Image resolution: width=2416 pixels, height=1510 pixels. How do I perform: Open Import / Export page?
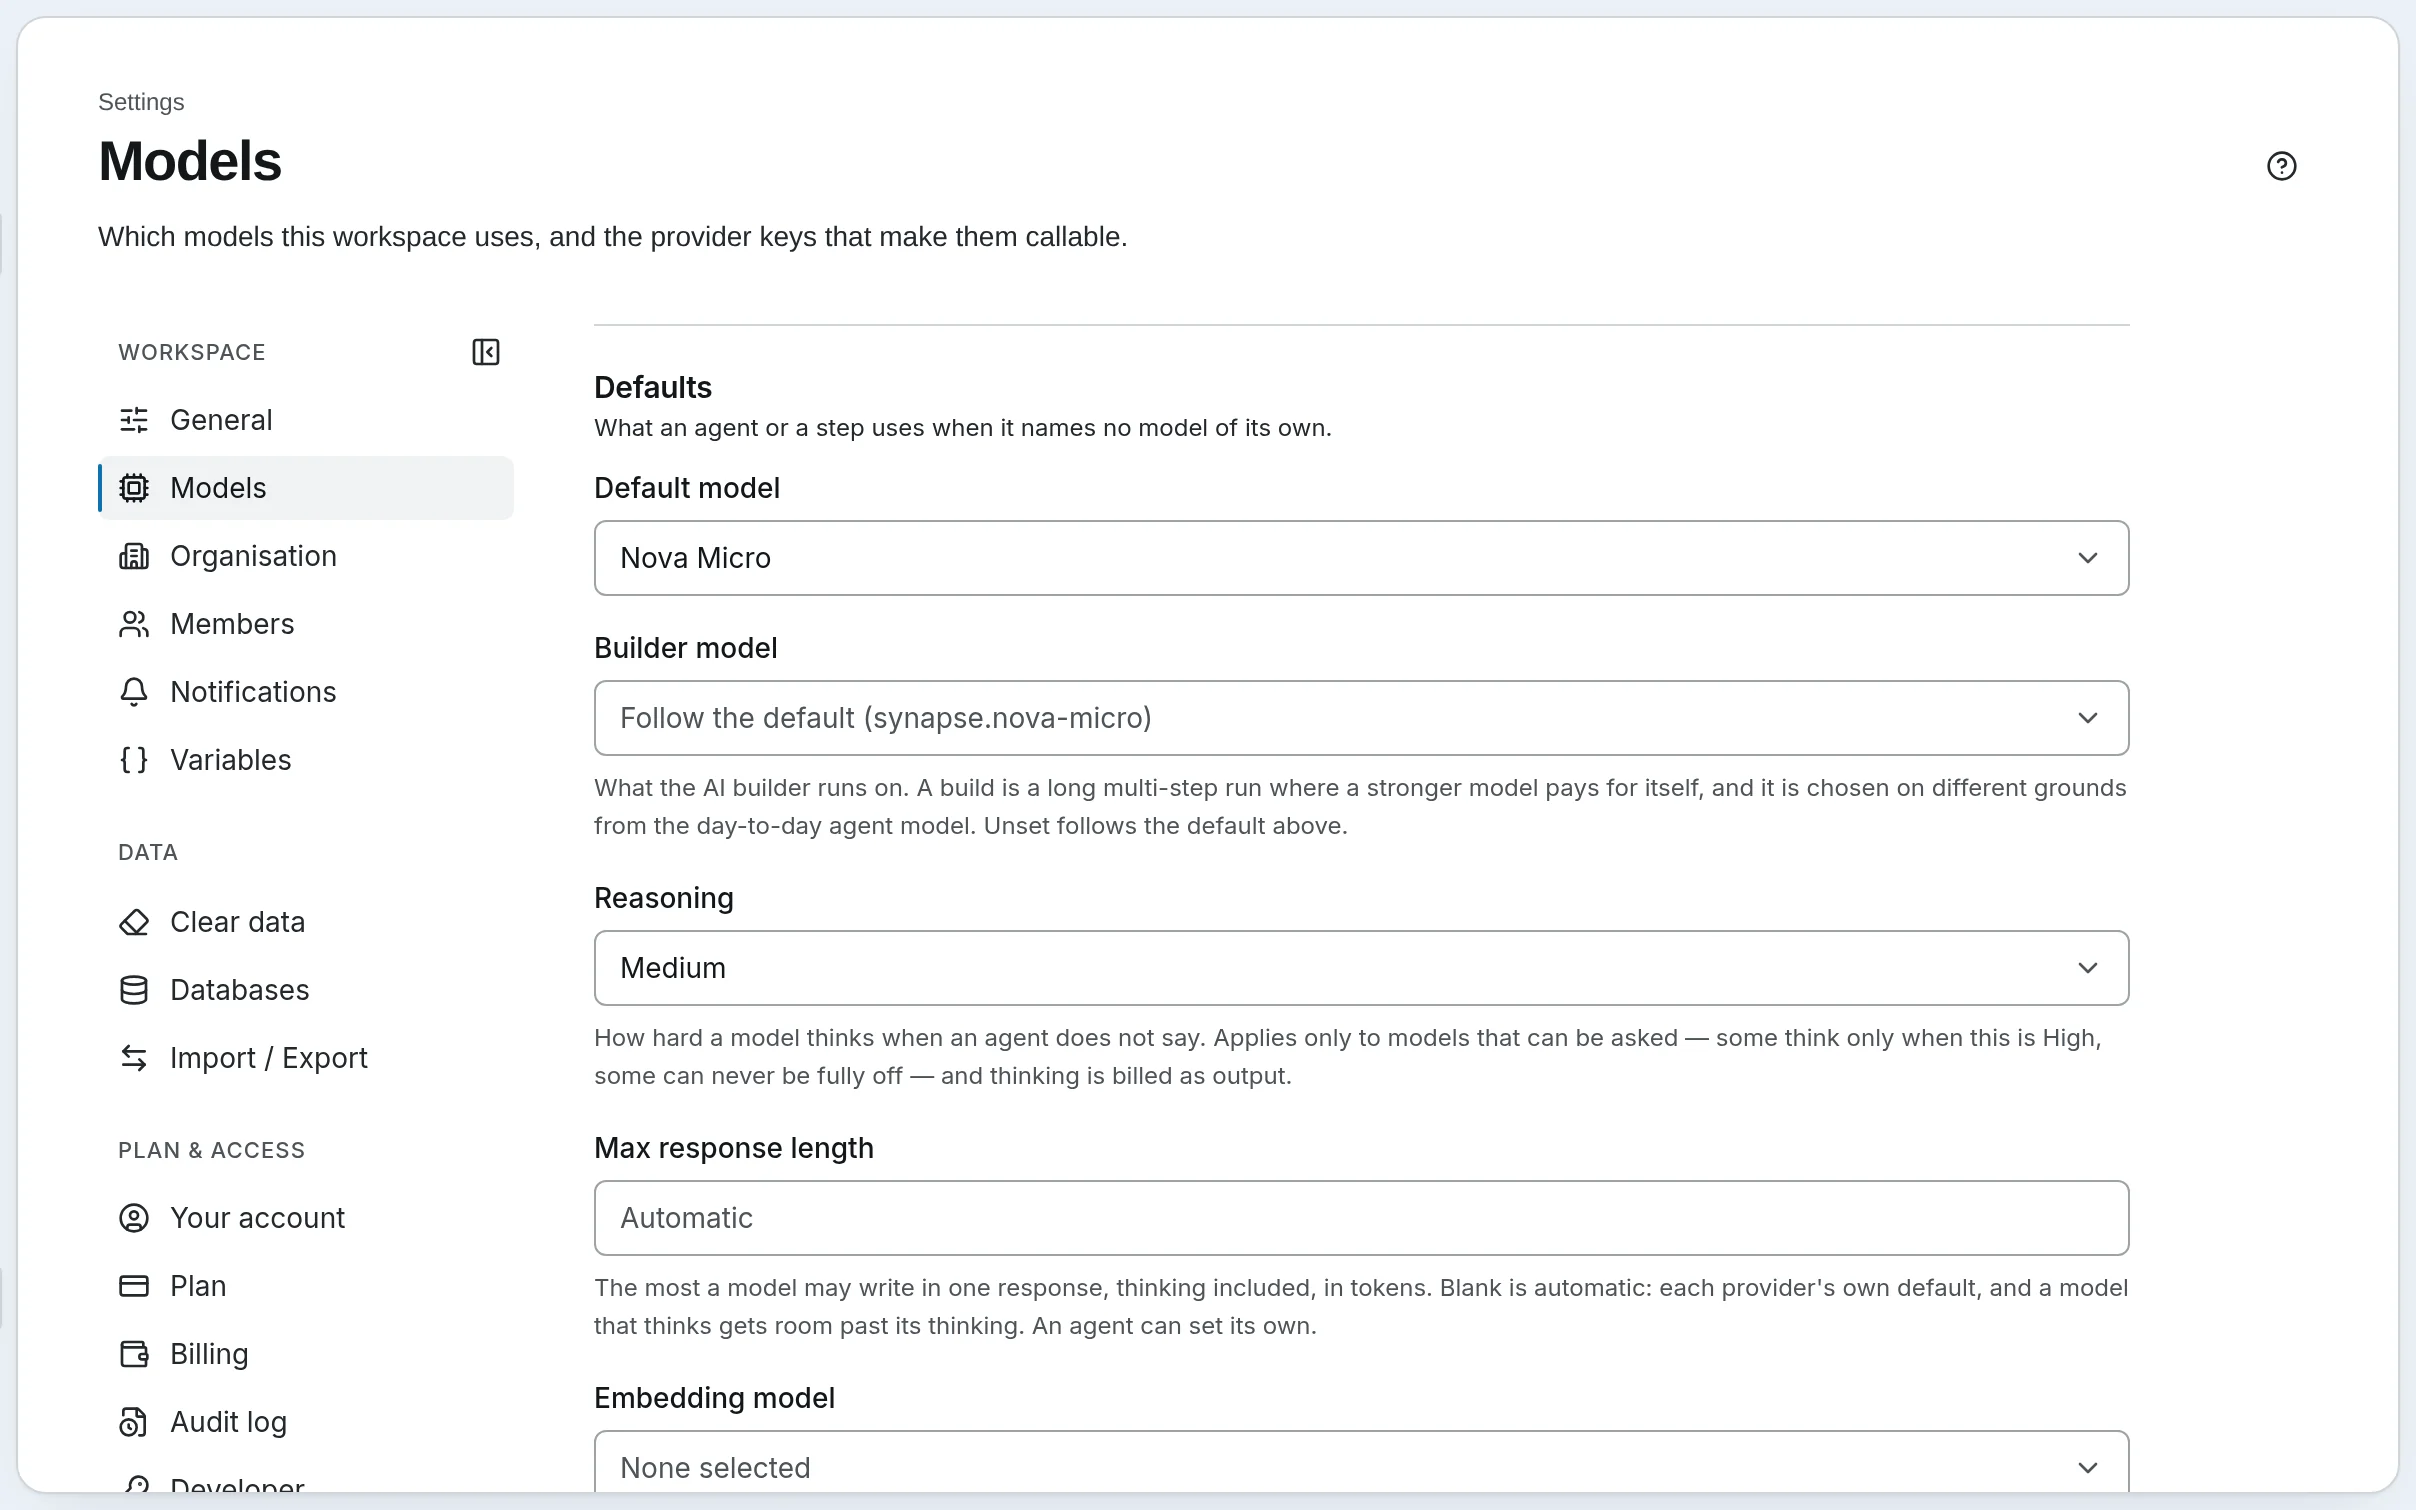point(306,1058)
